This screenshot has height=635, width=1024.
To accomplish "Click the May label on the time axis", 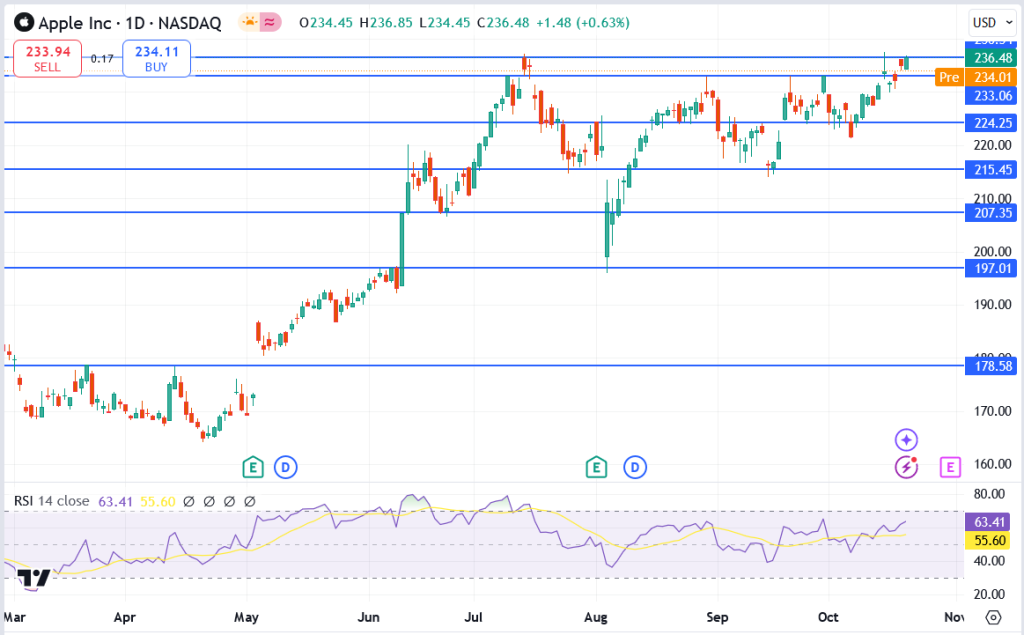I will tap(246, 617).
